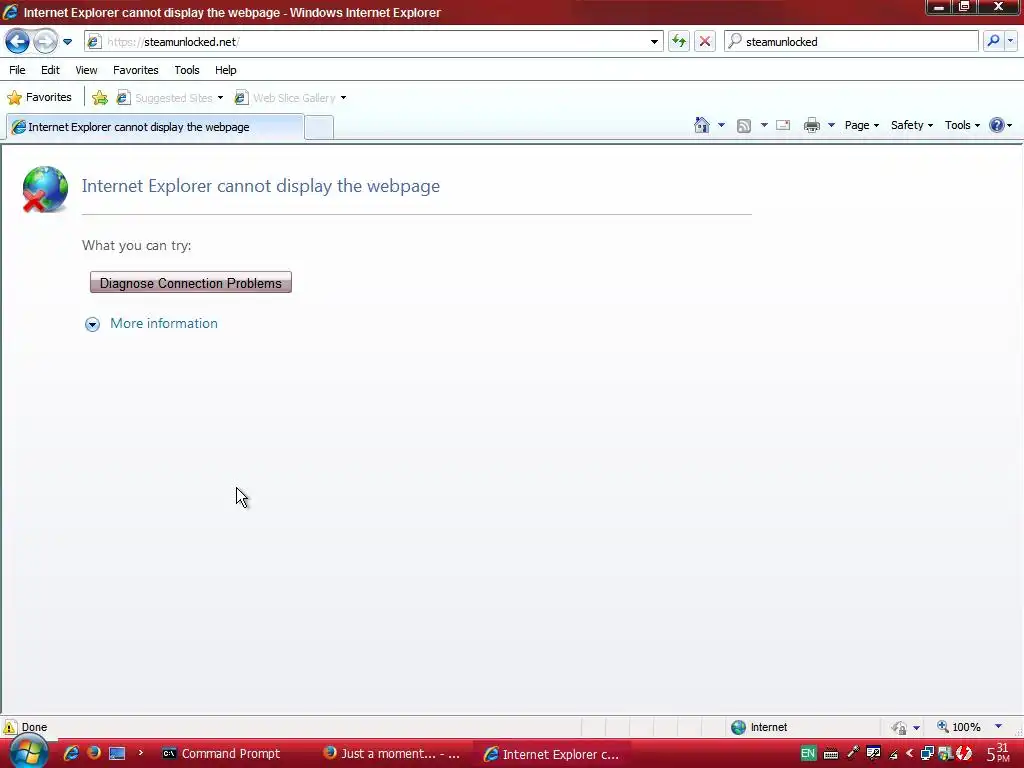
Task: Select the 'cannot display the webpage' tab
Action: pyautogui.click(x=155, y=127)
